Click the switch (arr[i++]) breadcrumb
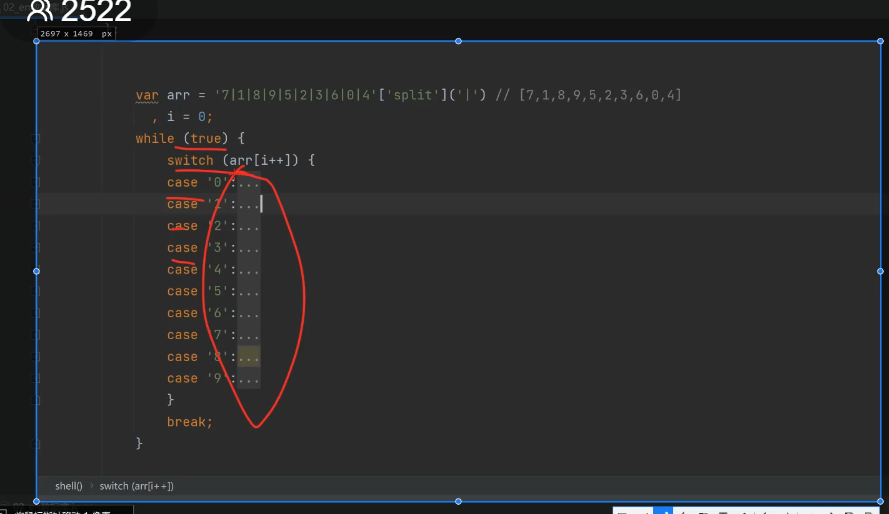 tap(137, 486)
